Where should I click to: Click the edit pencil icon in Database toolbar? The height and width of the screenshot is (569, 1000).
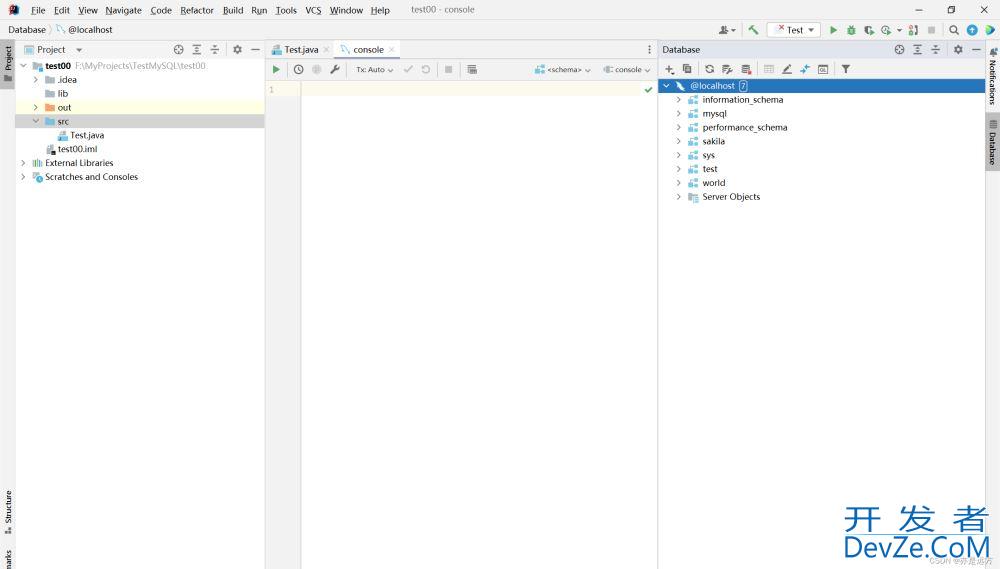click(787, 69)
